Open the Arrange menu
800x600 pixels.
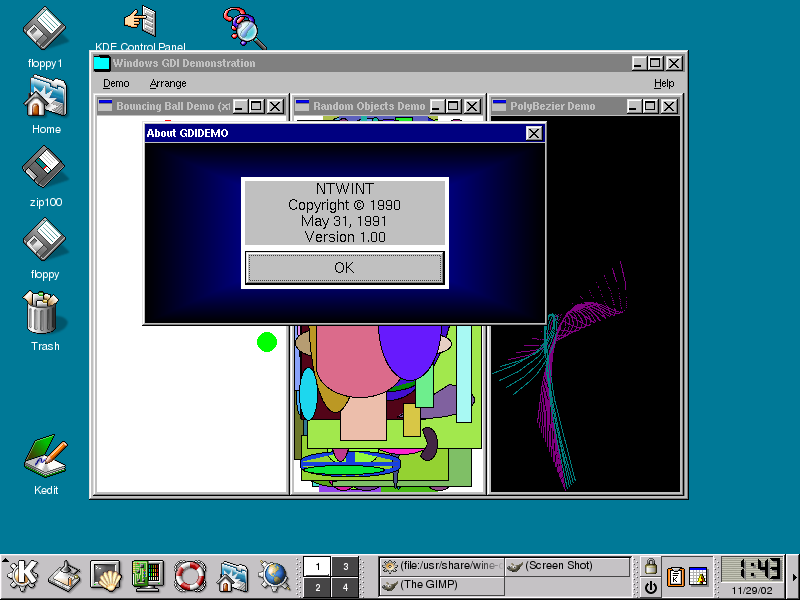tap(168, 84)
